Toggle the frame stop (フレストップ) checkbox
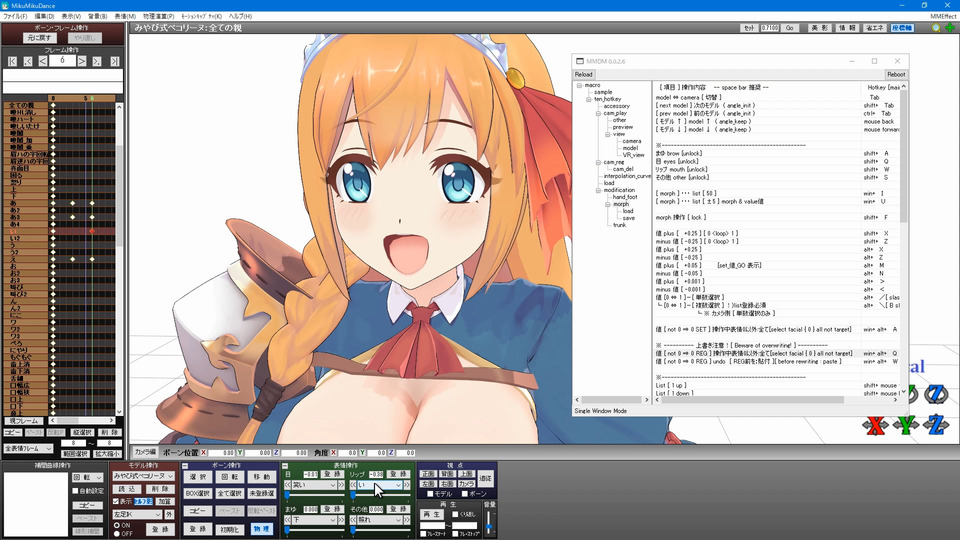The image size is (960, 540). 455,534
